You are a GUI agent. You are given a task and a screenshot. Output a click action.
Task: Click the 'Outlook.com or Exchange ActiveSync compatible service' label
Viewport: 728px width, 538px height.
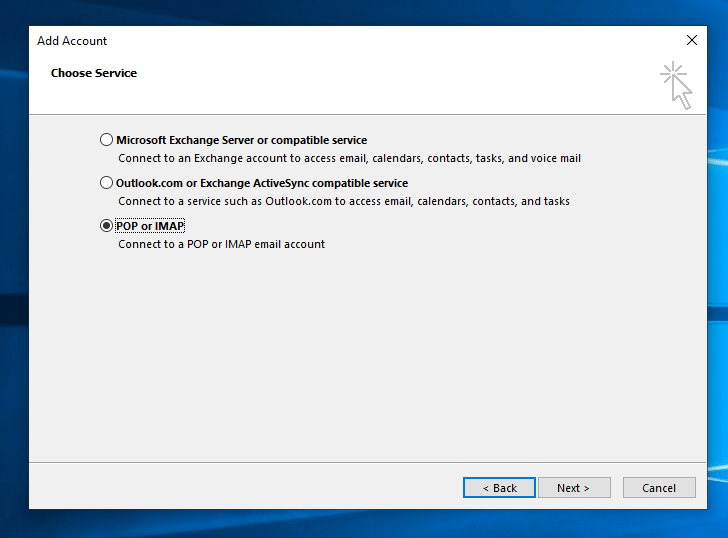[x=262, y=183]
